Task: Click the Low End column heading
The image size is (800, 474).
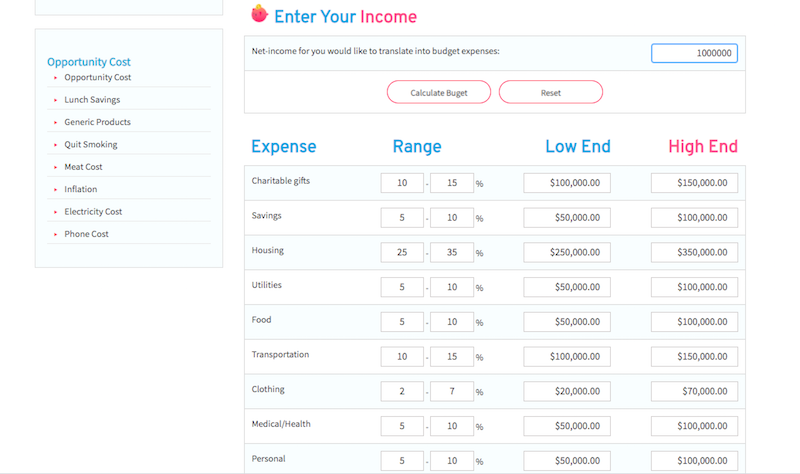Action: 578,147
